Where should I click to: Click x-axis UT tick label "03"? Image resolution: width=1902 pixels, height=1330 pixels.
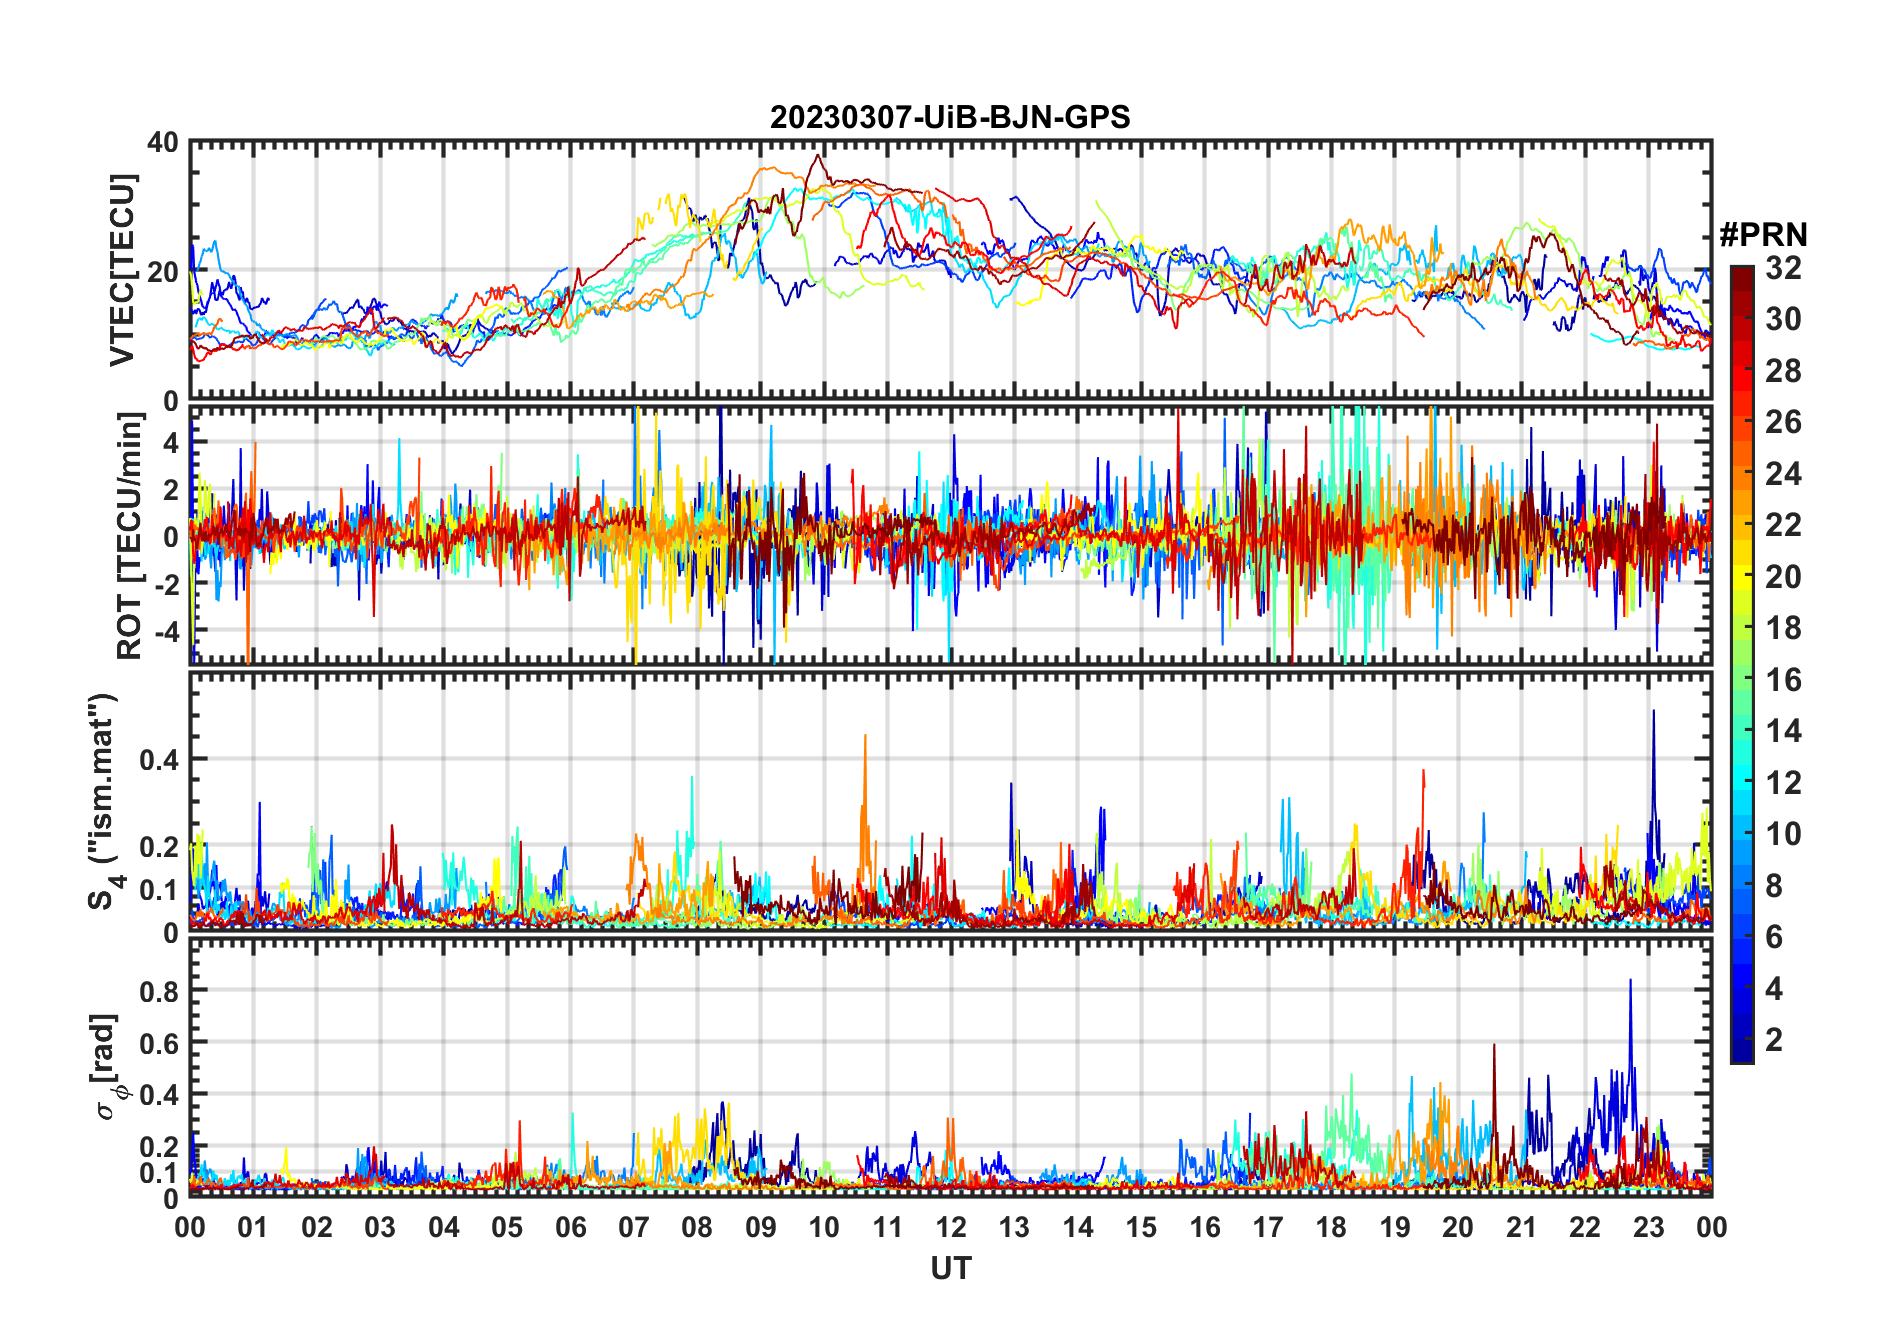point(380,1227)
